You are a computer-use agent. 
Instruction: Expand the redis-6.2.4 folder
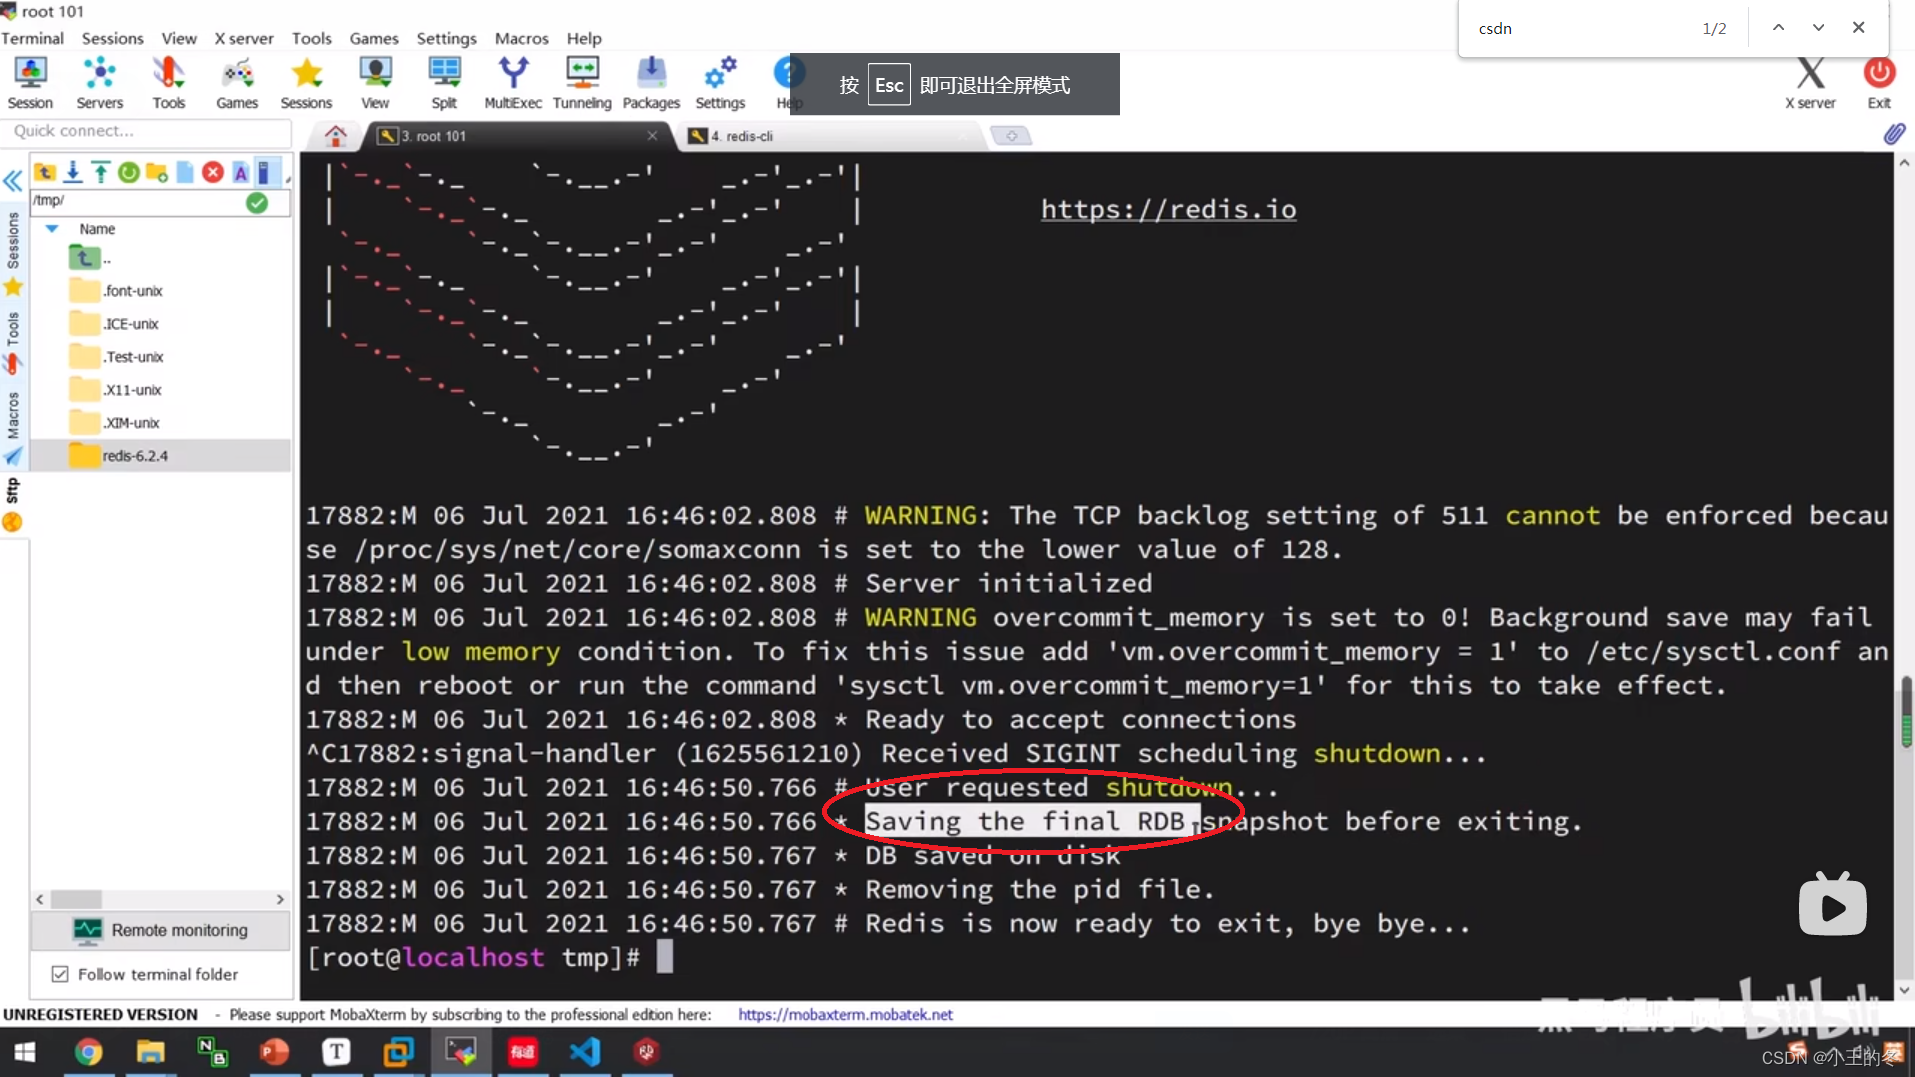(133, 455)
